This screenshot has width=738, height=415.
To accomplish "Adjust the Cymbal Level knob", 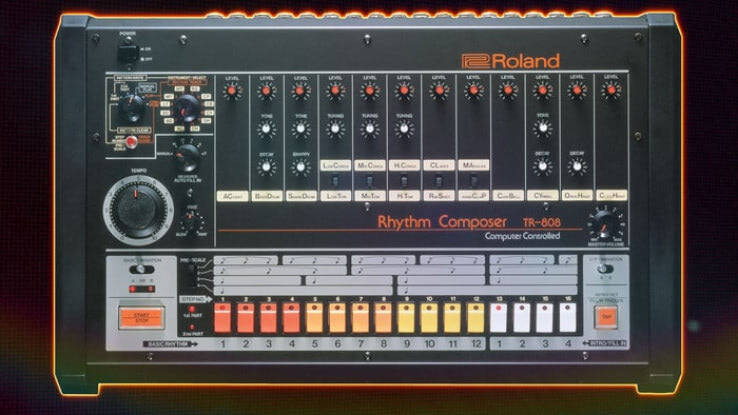I will [543, 90].
